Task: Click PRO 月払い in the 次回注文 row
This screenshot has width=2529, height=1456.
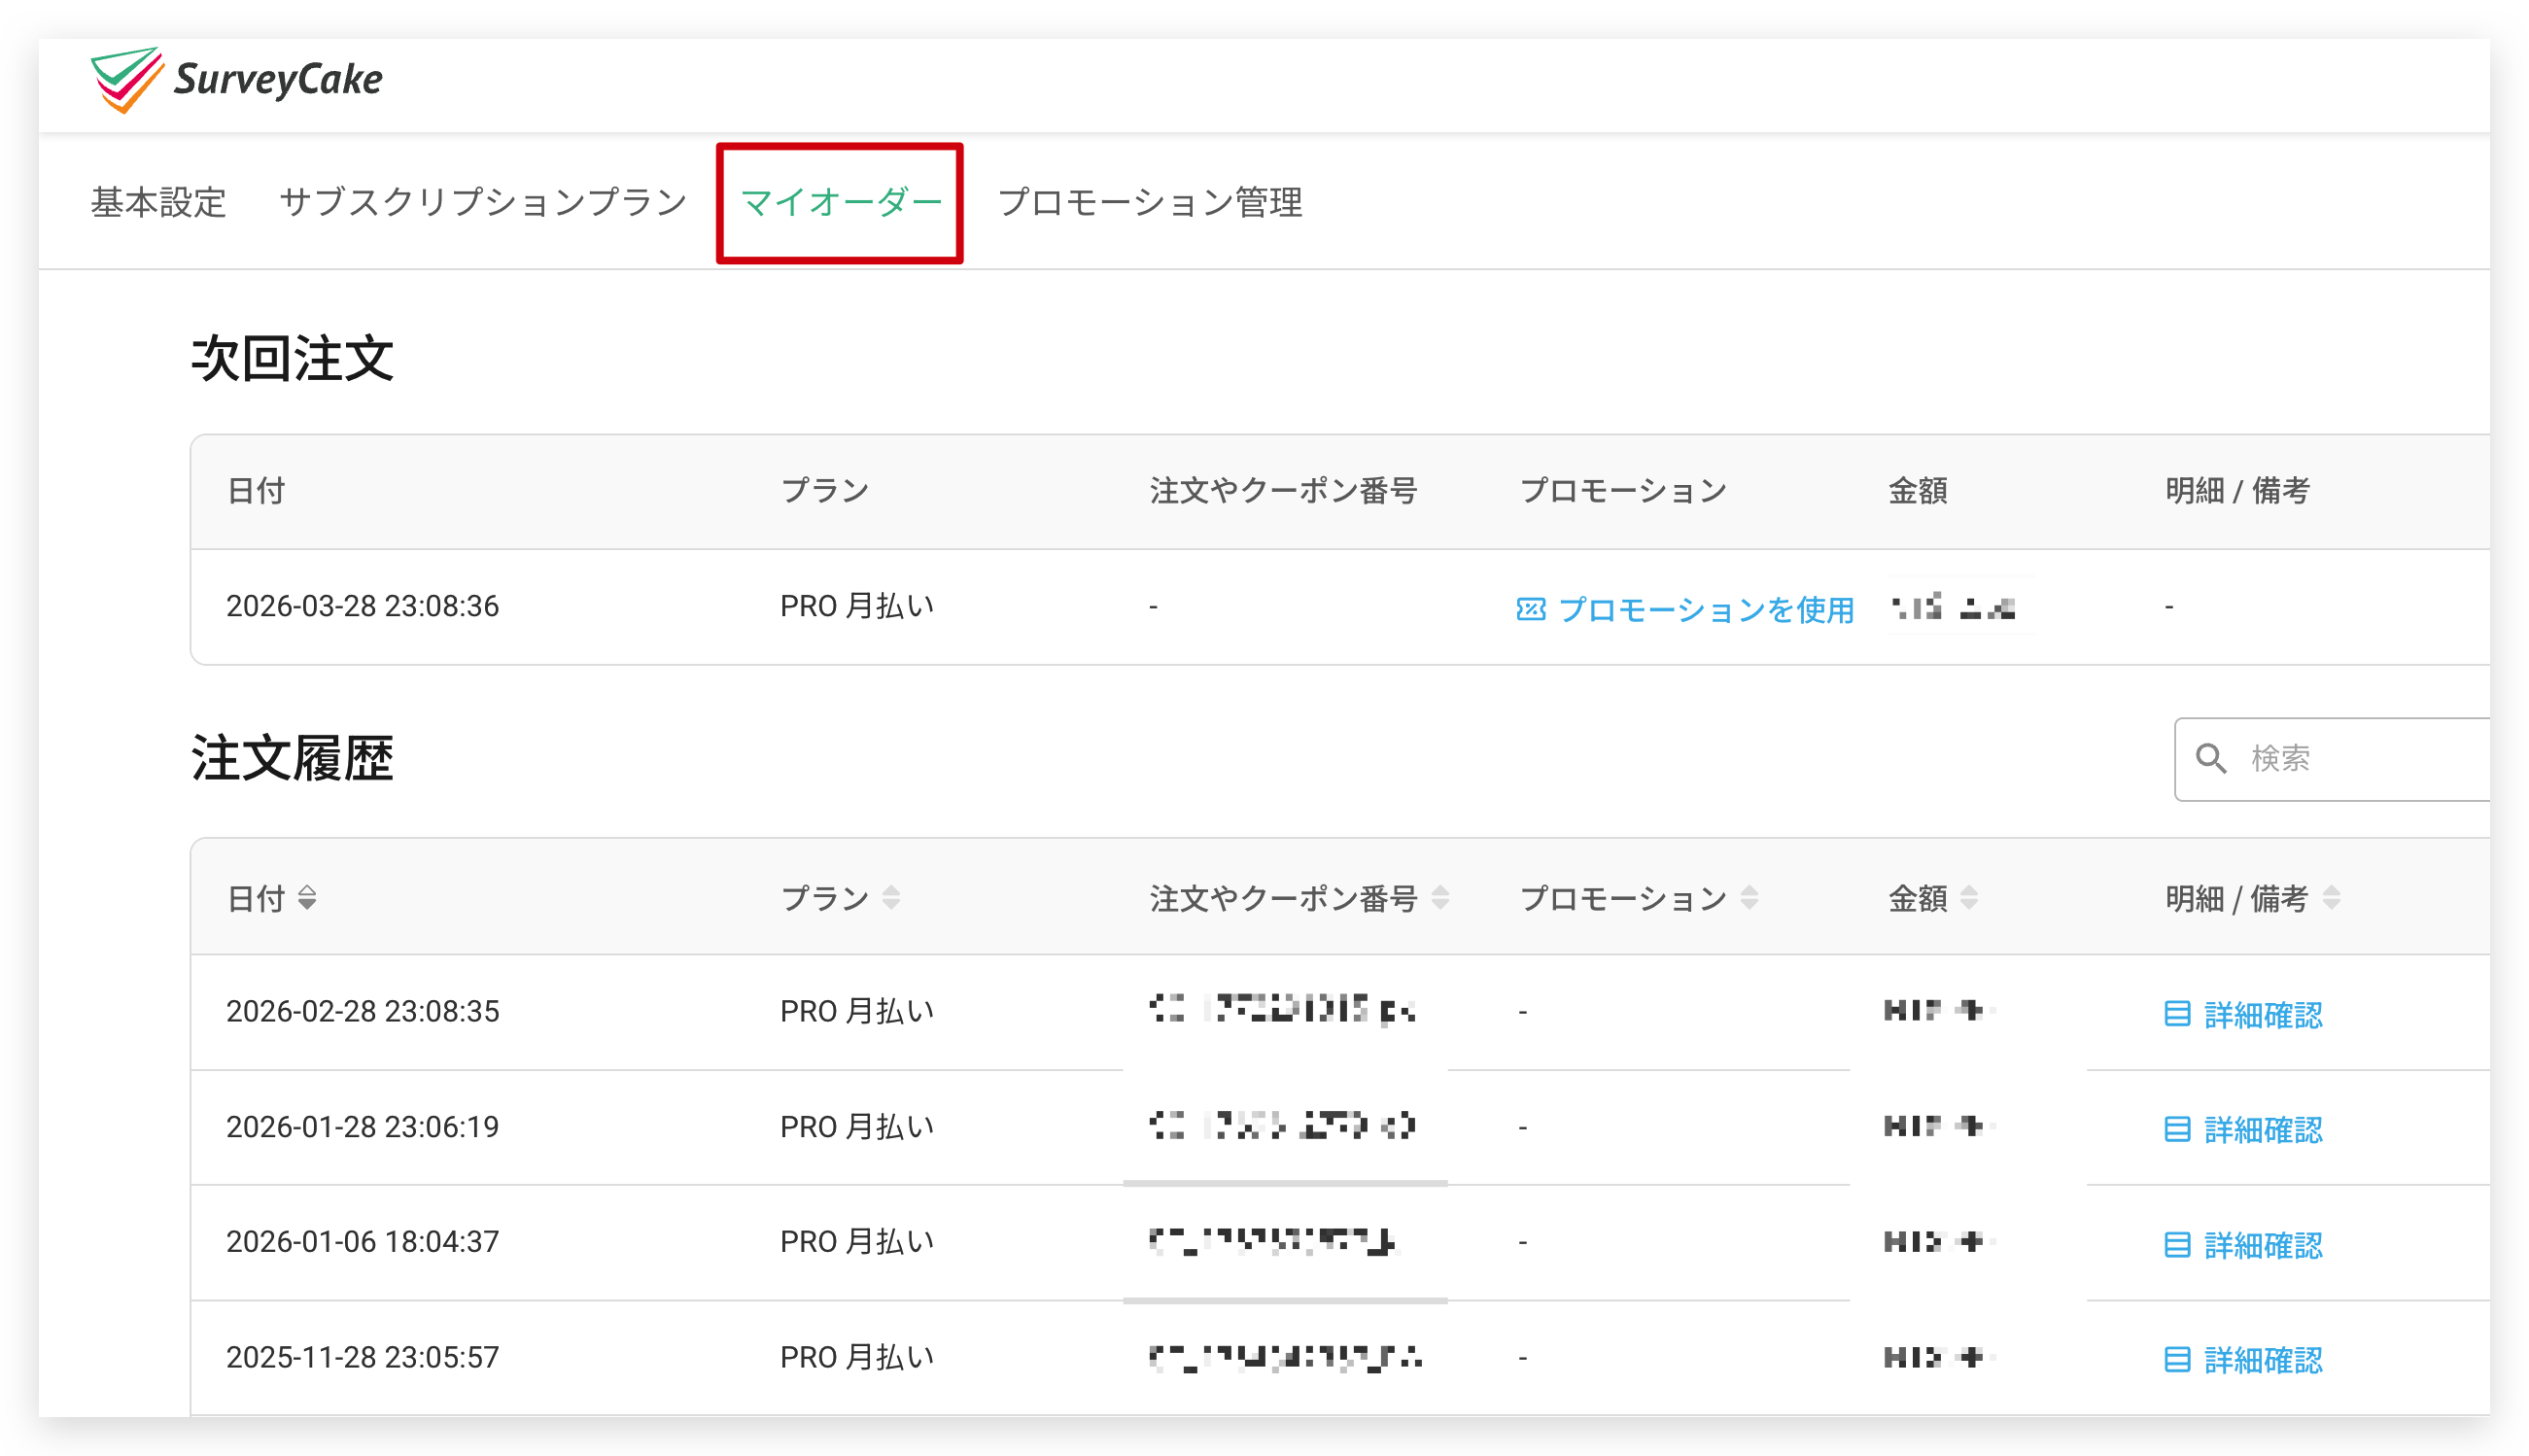Action: 857,606
